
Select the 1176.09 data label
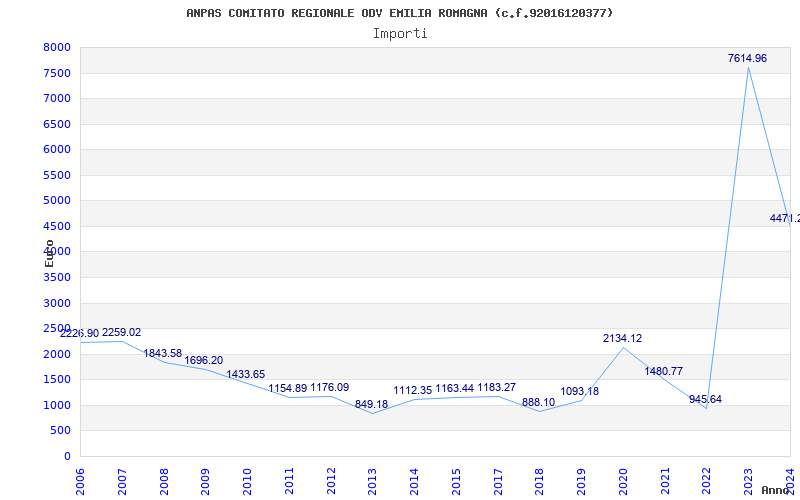click(x=330, y=388)
